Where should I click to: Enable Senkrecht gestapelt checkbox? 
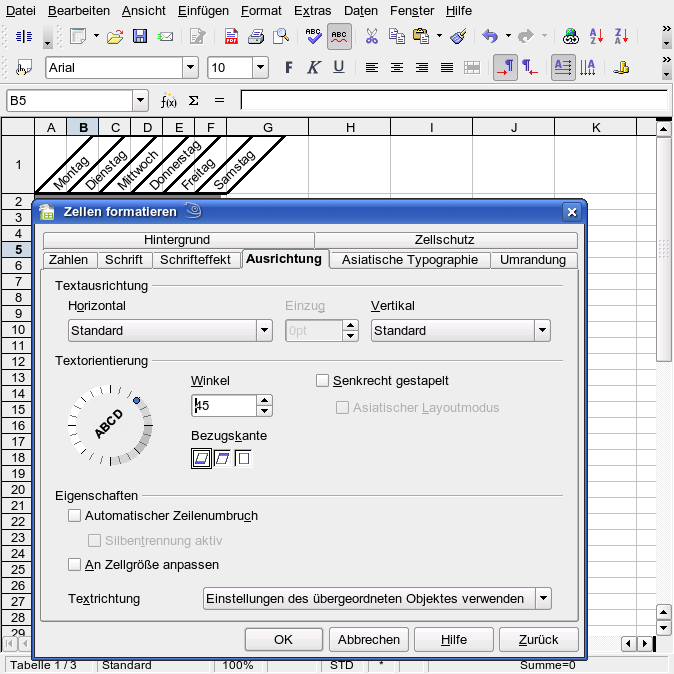tap(323, 380)
